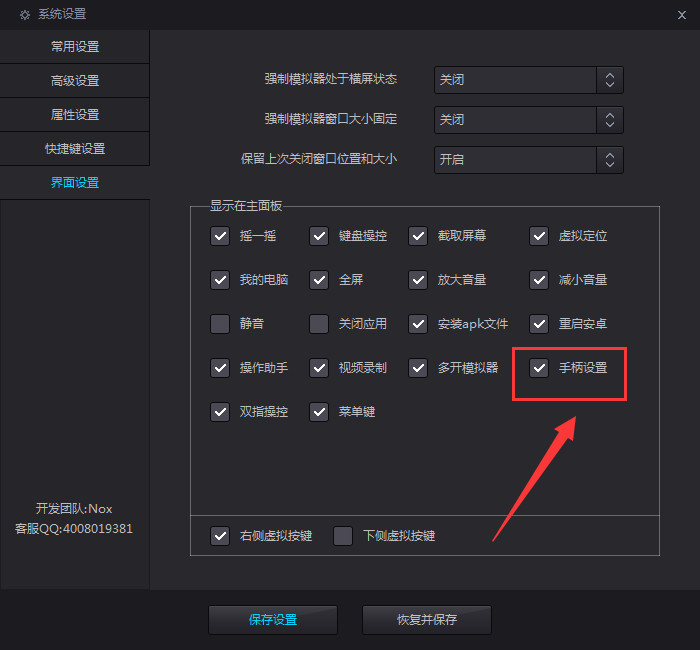Close the 系统设置 window
The height and width of the screenshot is (650, 700).
682,14
